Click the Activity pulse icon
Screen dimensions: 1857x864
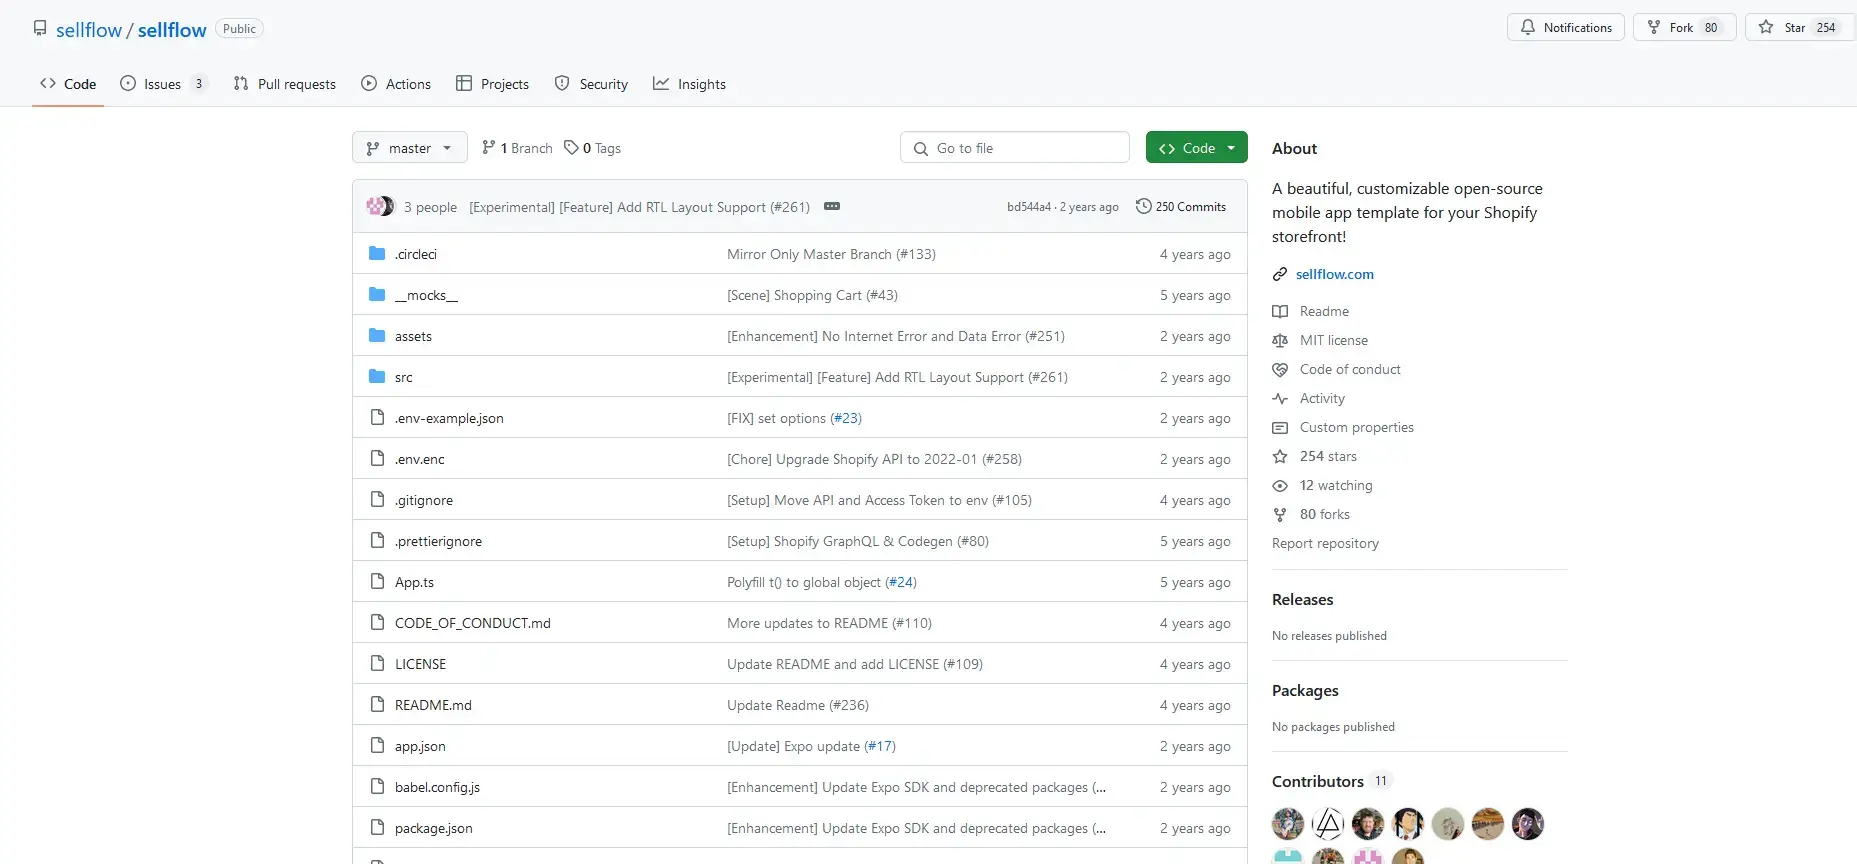pyautogui.click(x=1280, y=398)
